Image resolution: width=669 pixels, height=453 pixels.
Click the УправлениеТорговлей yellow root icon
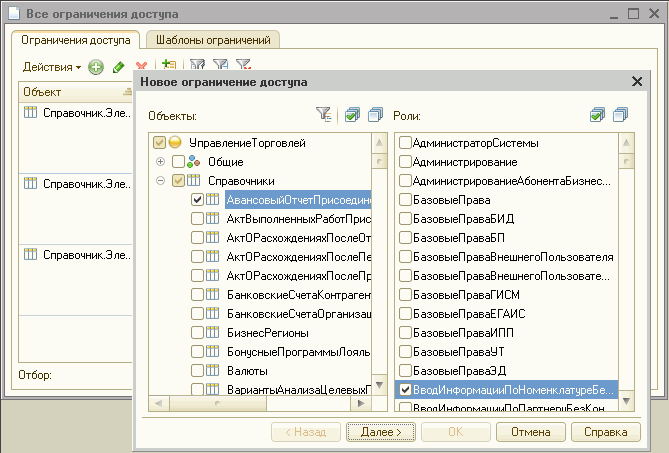tap(175, 142)
